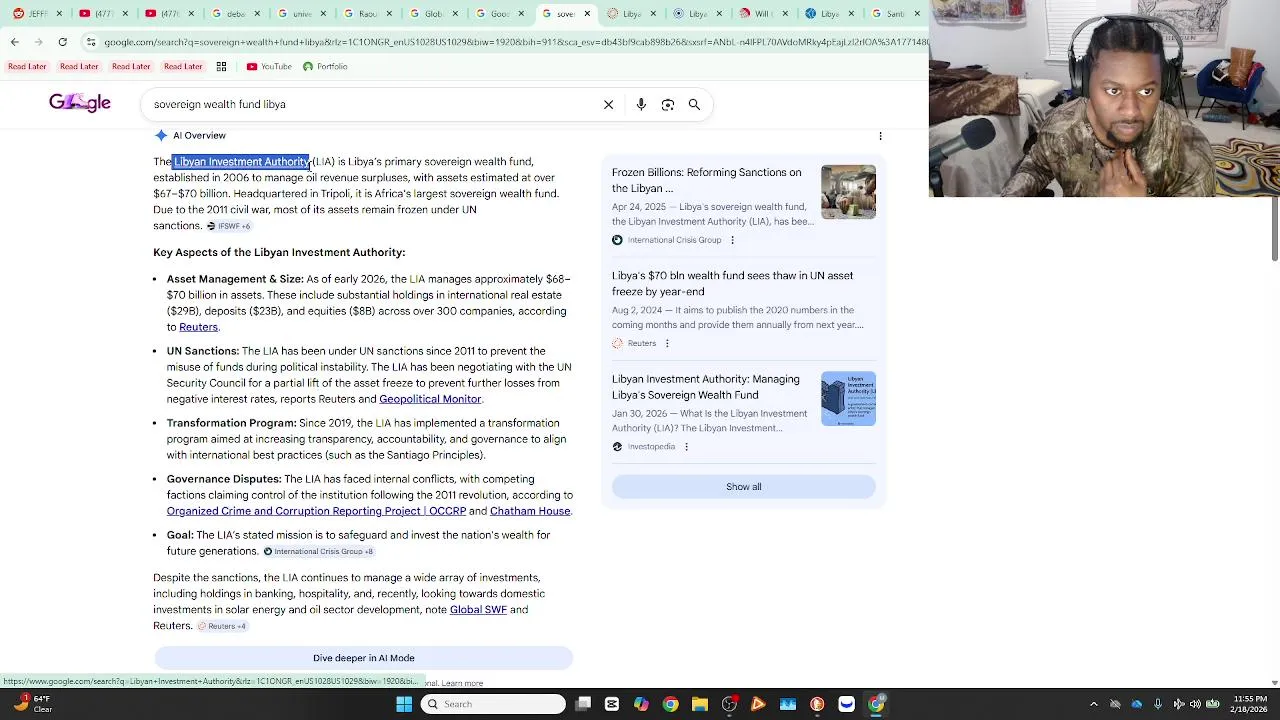Screen dimensions: 1280x720
Task: Click Dive deeper in AI Mode button
Action: [363, 658]
